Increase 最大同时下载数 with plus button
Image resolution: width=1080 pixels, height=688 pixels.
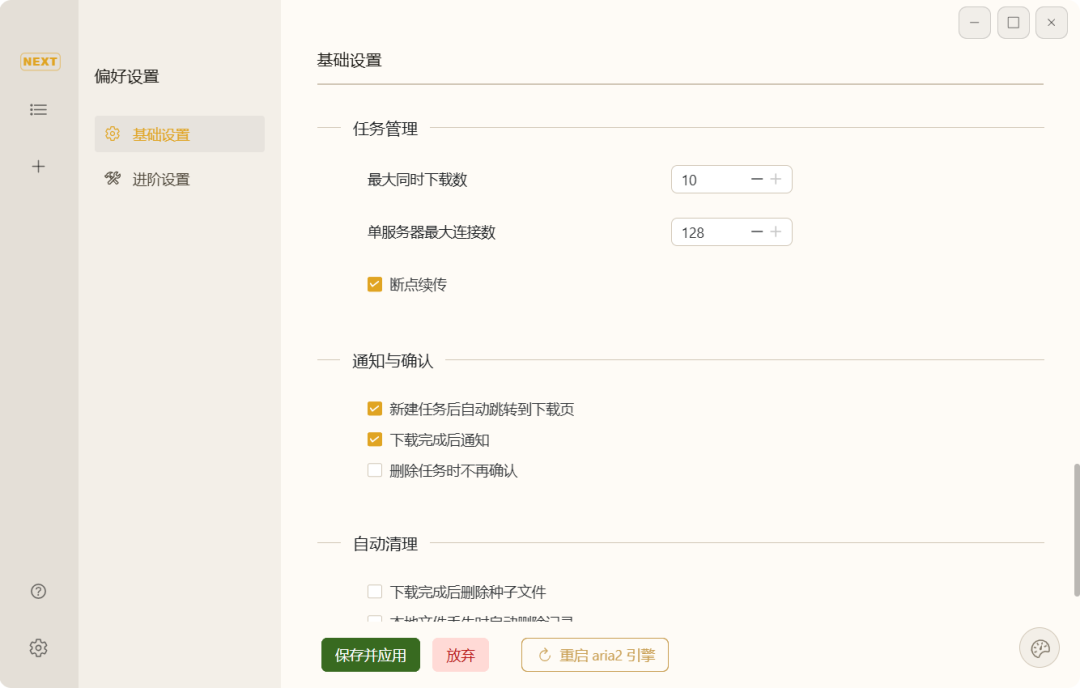click(x=775, y=180)
